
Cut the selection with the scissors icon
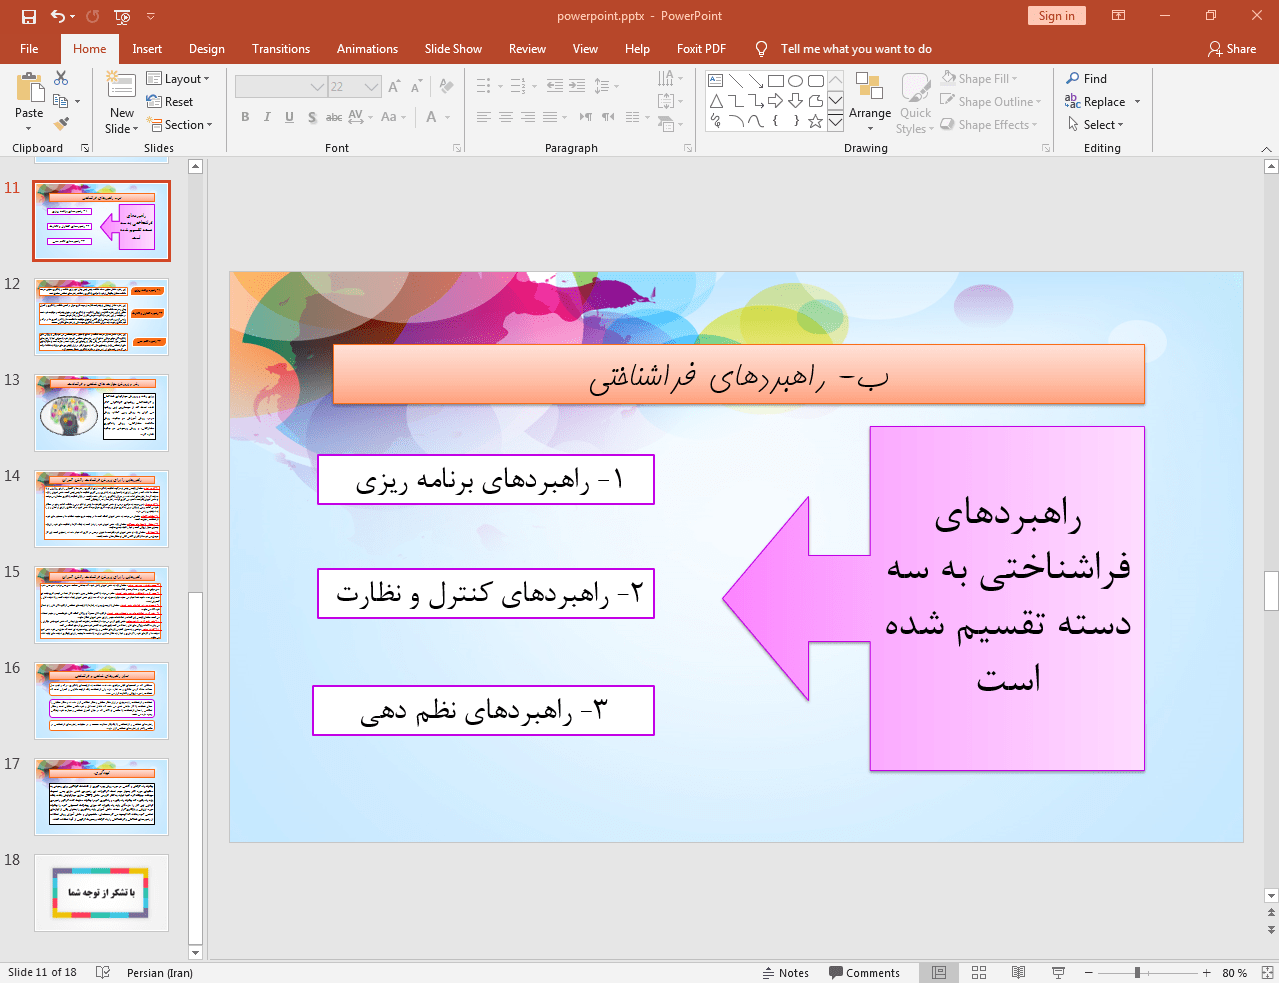click(61, 78)
